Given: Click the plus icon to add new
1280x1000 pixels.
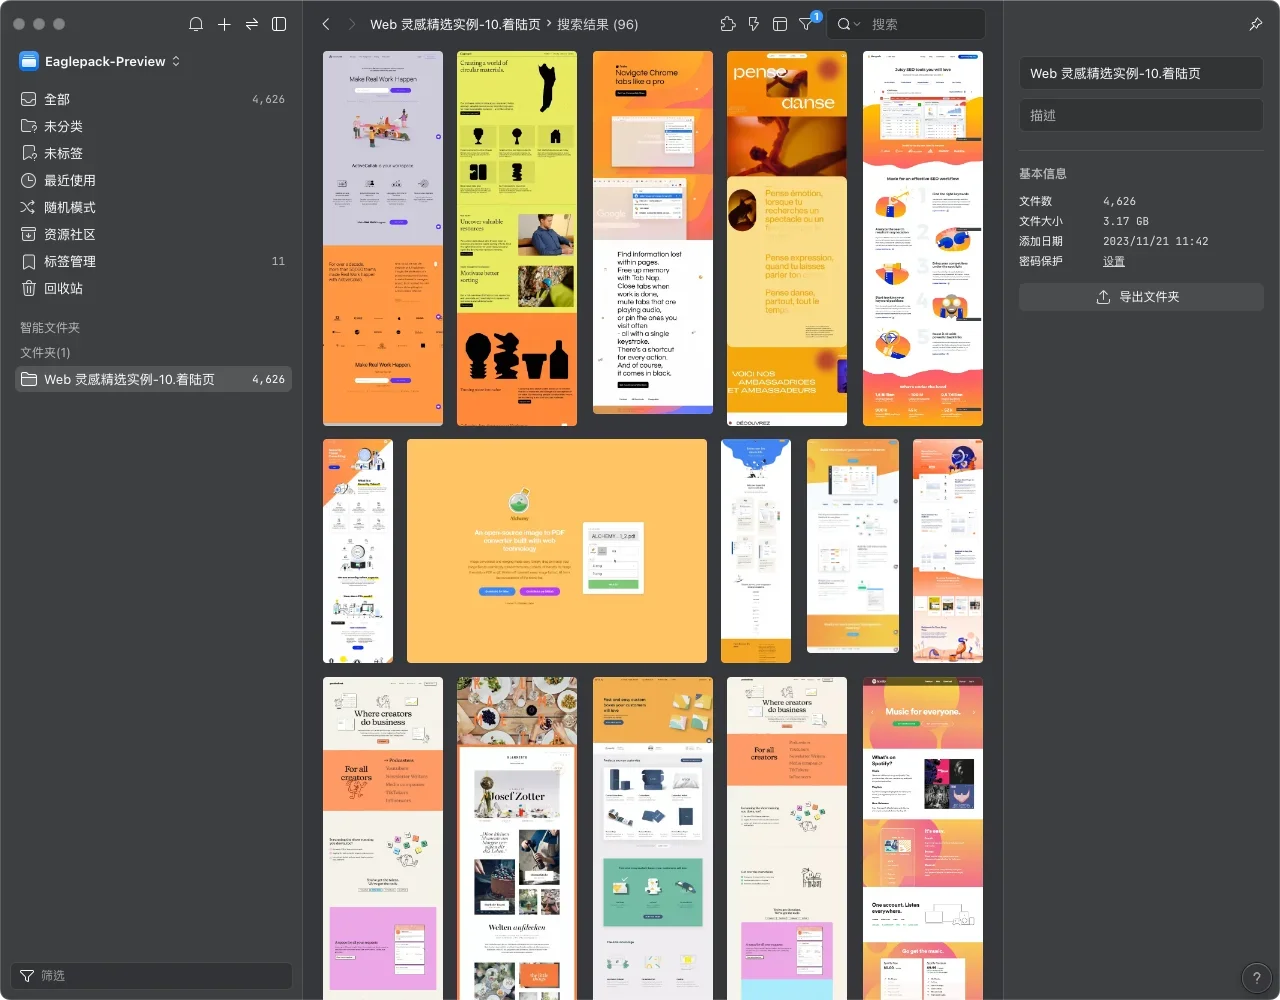Looking at the screenshot, I should click(x=224, y=24).
